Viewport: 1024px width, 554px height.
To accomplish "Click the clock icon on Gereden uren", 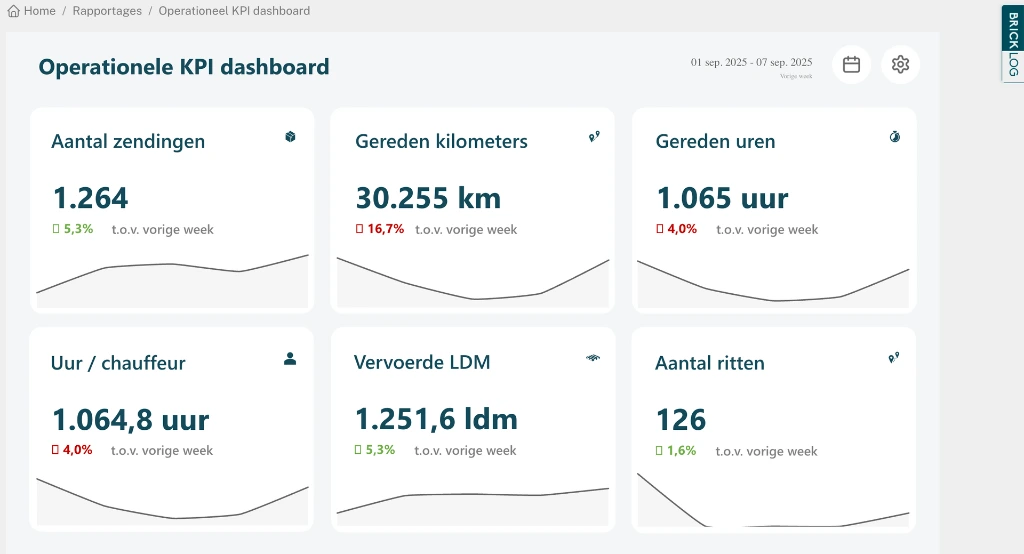I will pyautogui.click(x=895, y=137).
